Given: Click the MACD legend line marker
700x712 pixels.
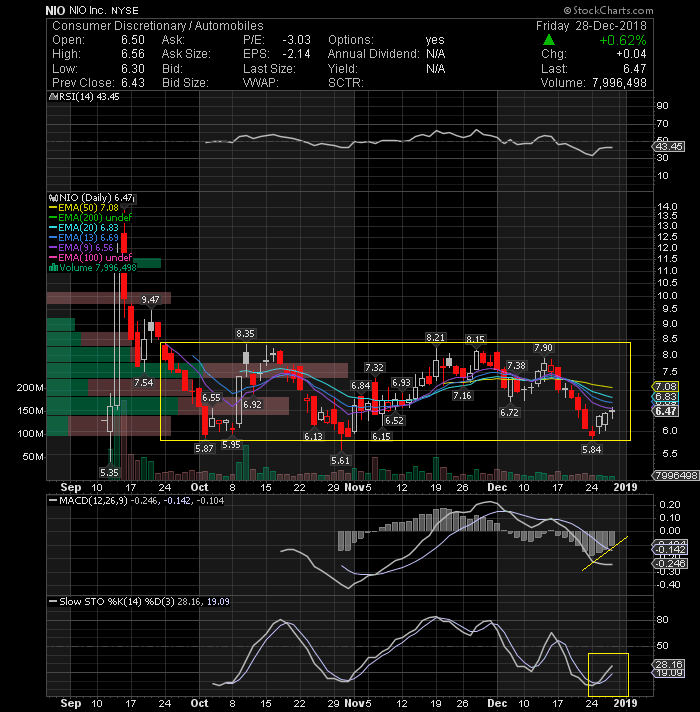Looking at the screenshot, I should click(x=53, y=501).
